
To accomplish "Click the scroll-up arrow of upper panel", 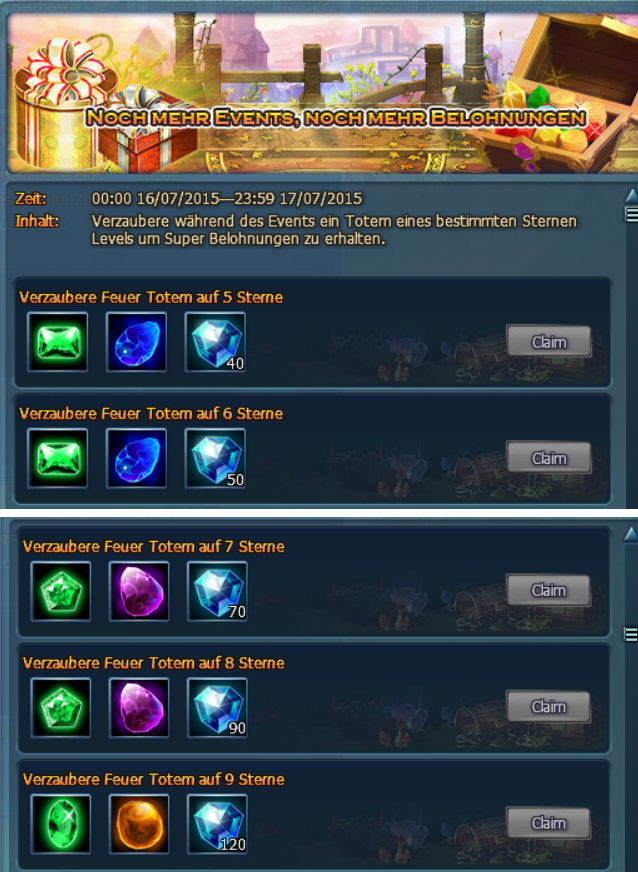I will tap(631, 195).
